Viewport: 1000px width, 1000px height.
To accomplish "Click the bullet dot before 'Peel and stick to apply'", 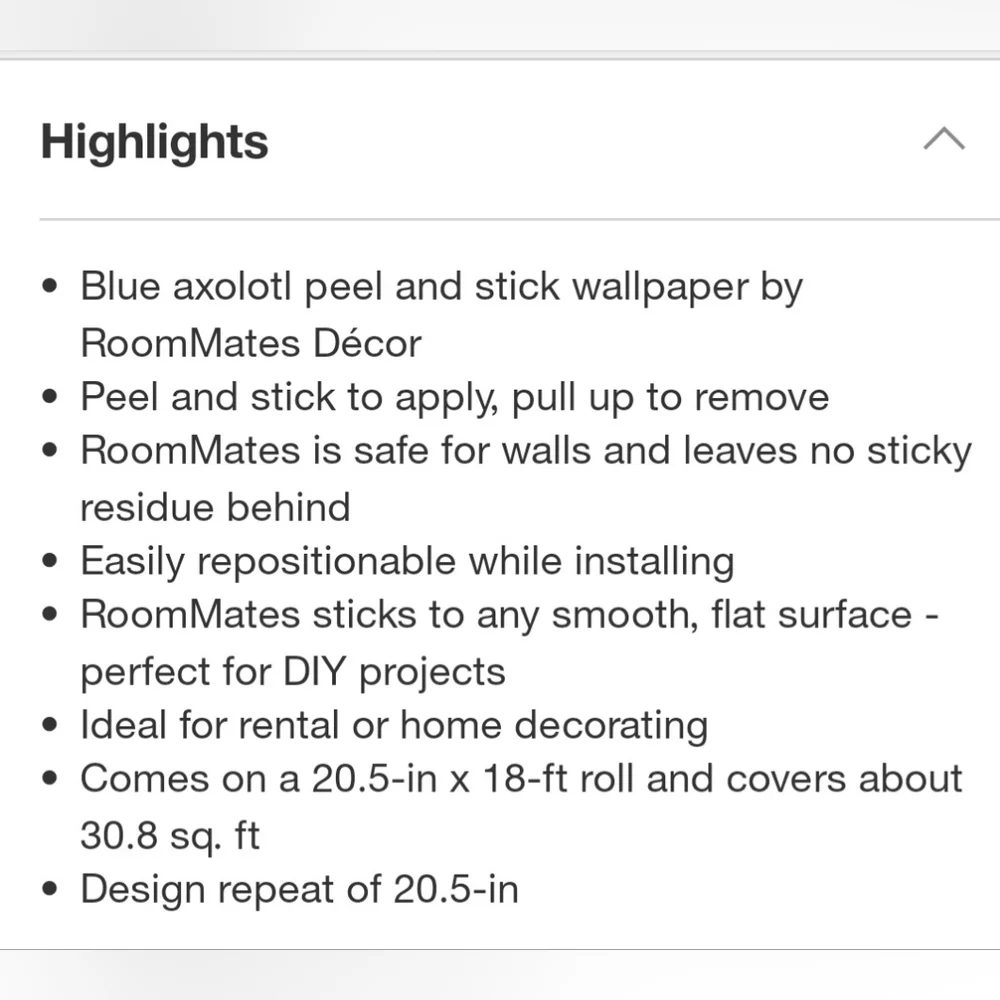I will [x=50, y=396].
